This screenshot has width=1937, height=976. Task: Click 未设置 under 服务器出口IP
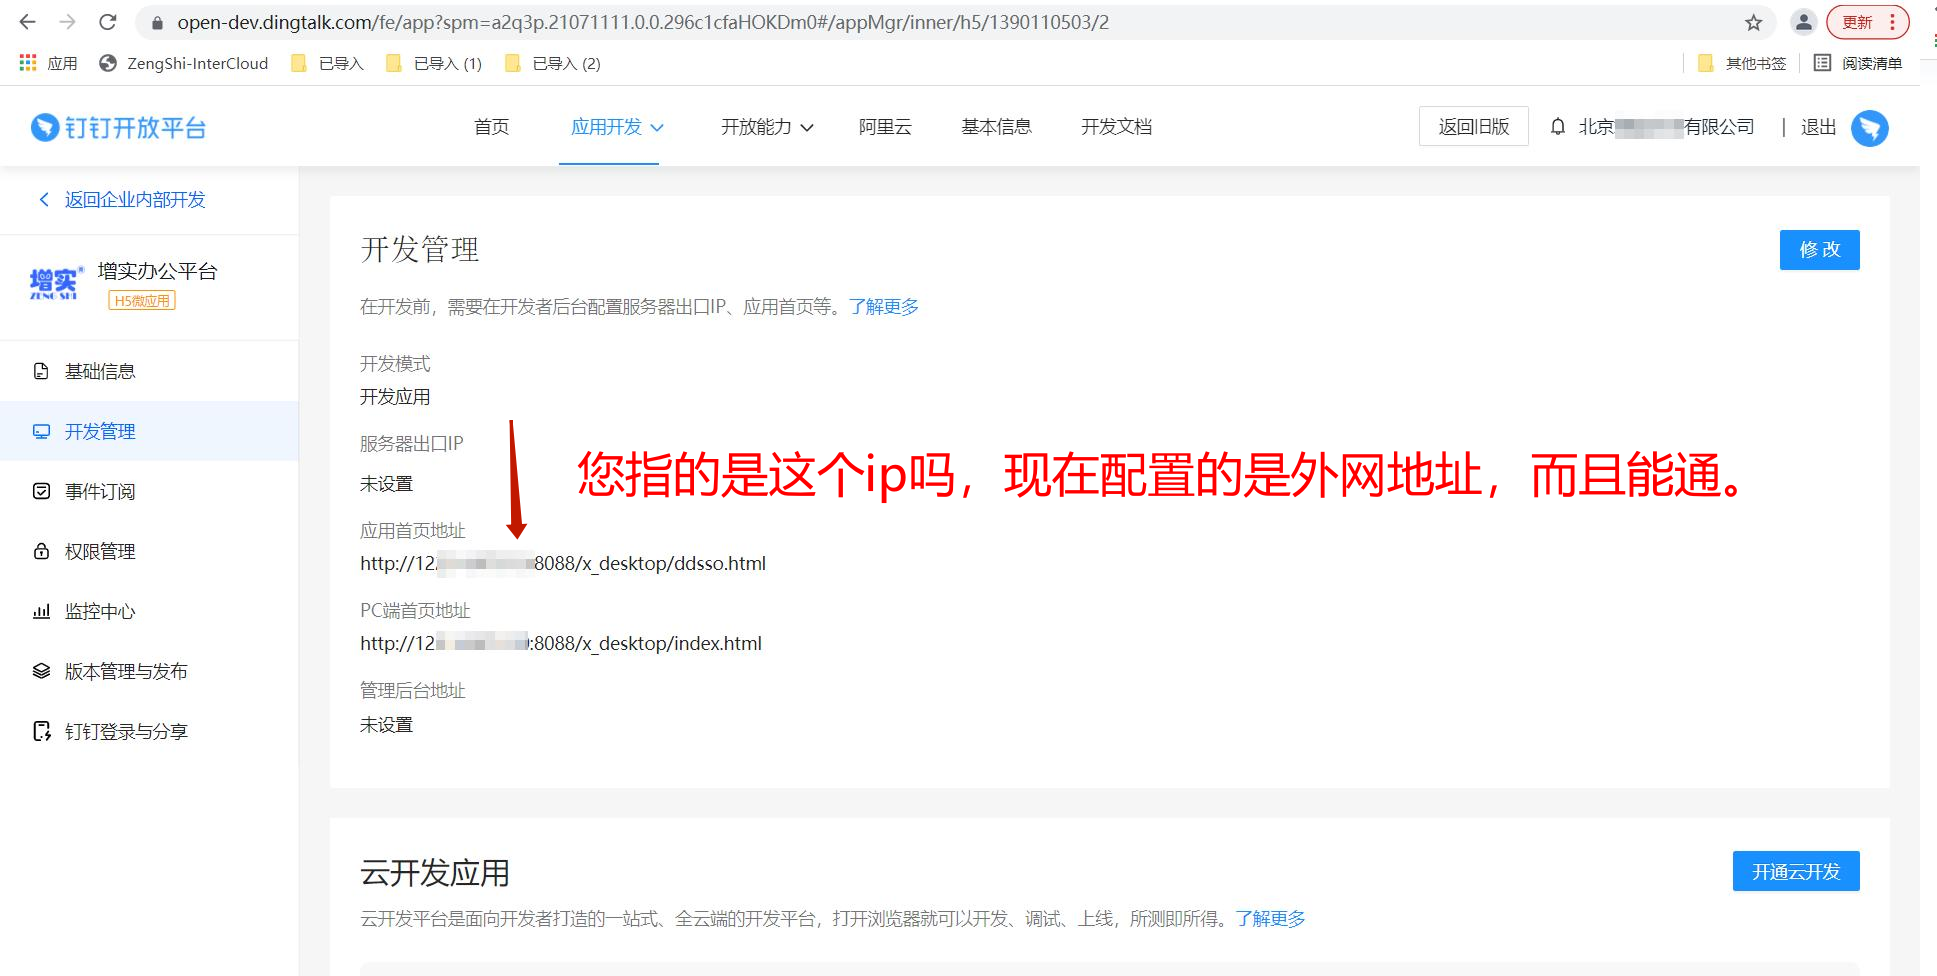(x=386, y=484)
